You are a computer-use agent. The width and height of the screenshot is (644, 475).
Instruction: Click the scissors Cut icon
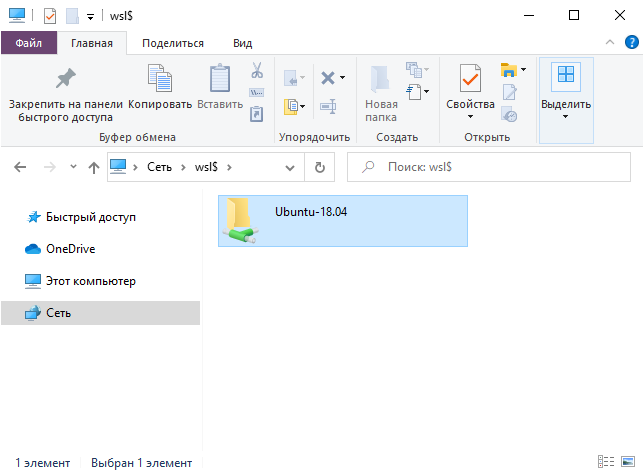257,70
